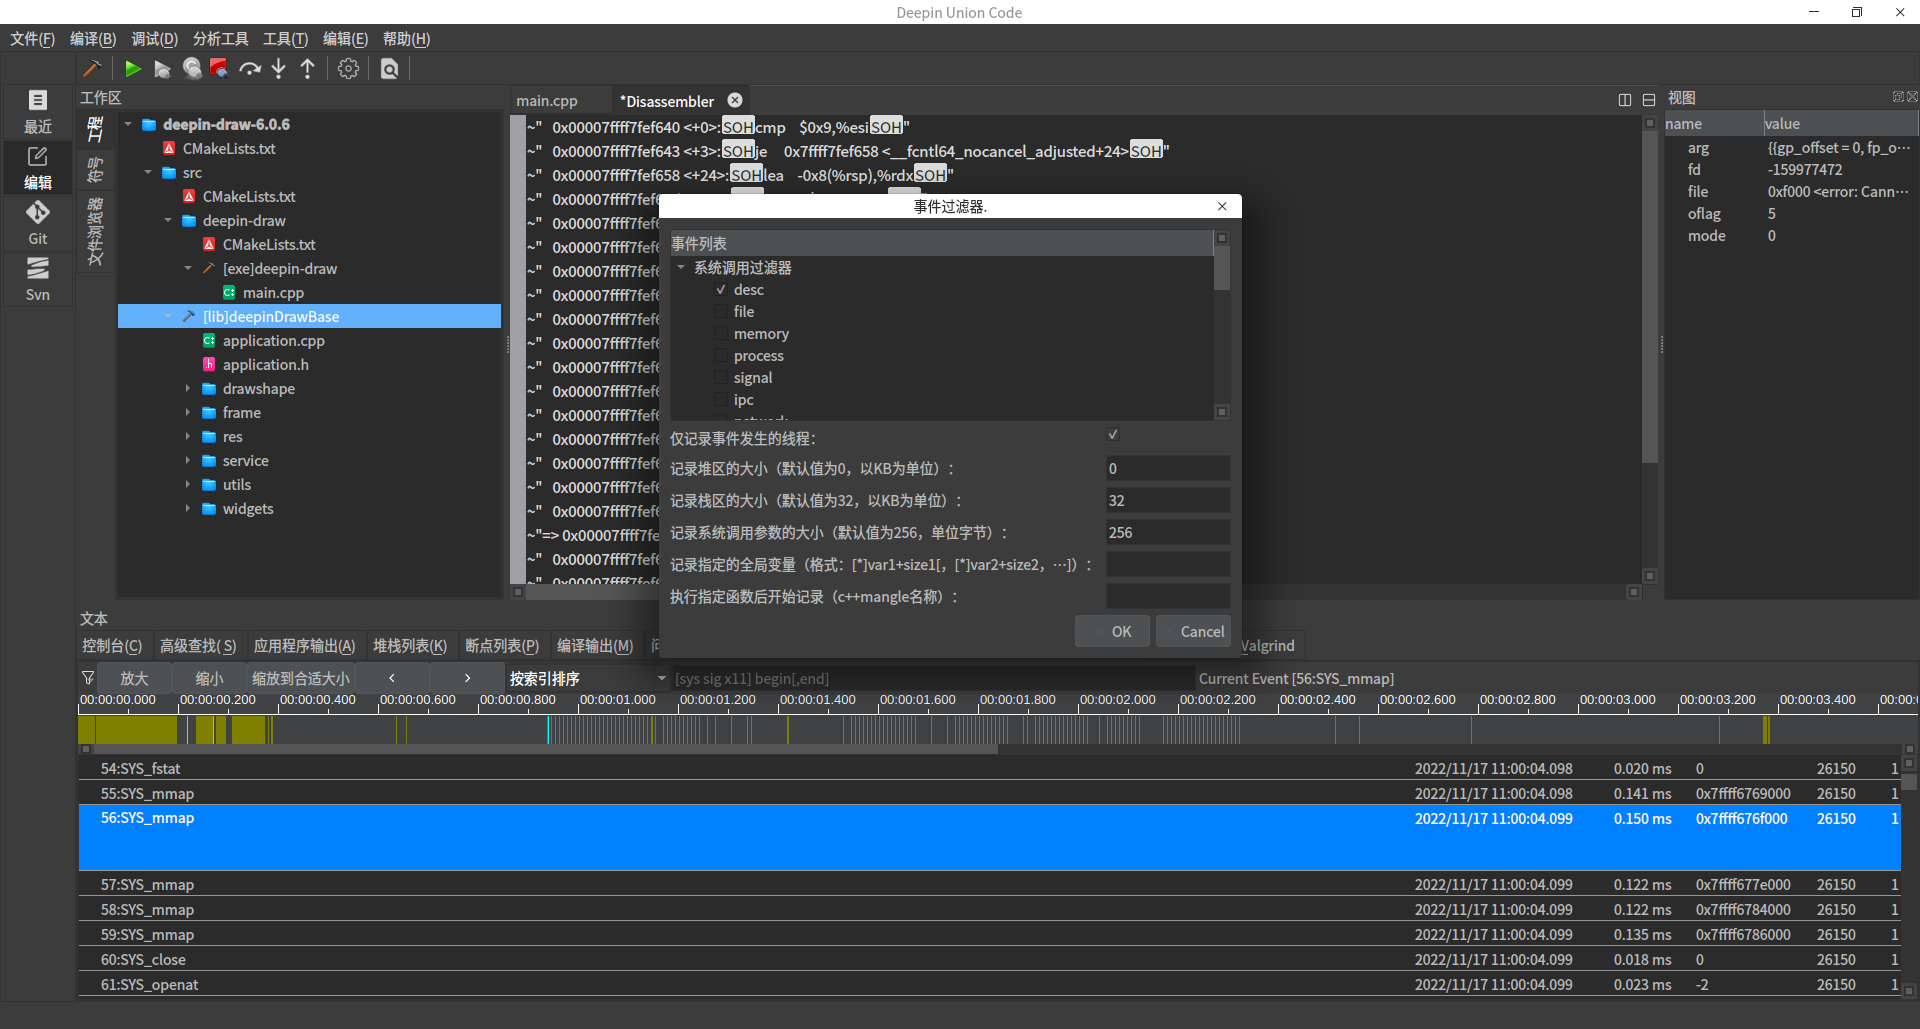Click the step-over arrow icon
1920x1029 pixels.
click(x=250, y=68)
